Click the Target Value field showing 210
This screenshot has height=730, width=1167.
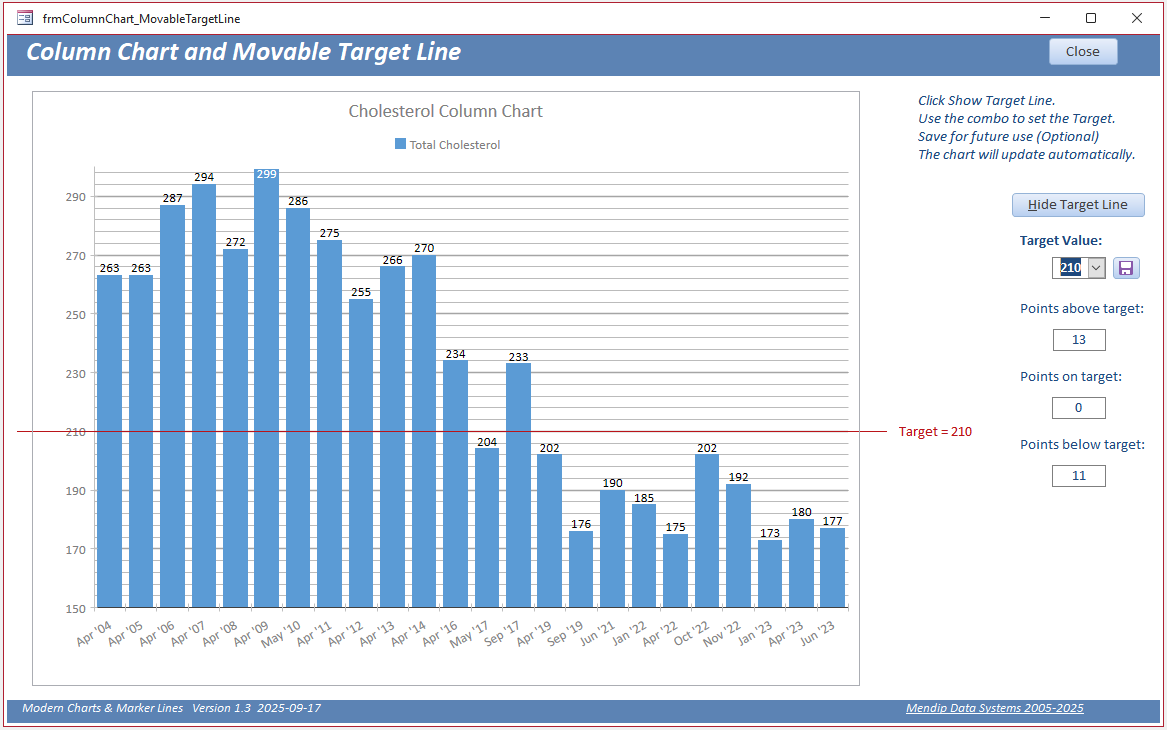[x=1070, y=268]
